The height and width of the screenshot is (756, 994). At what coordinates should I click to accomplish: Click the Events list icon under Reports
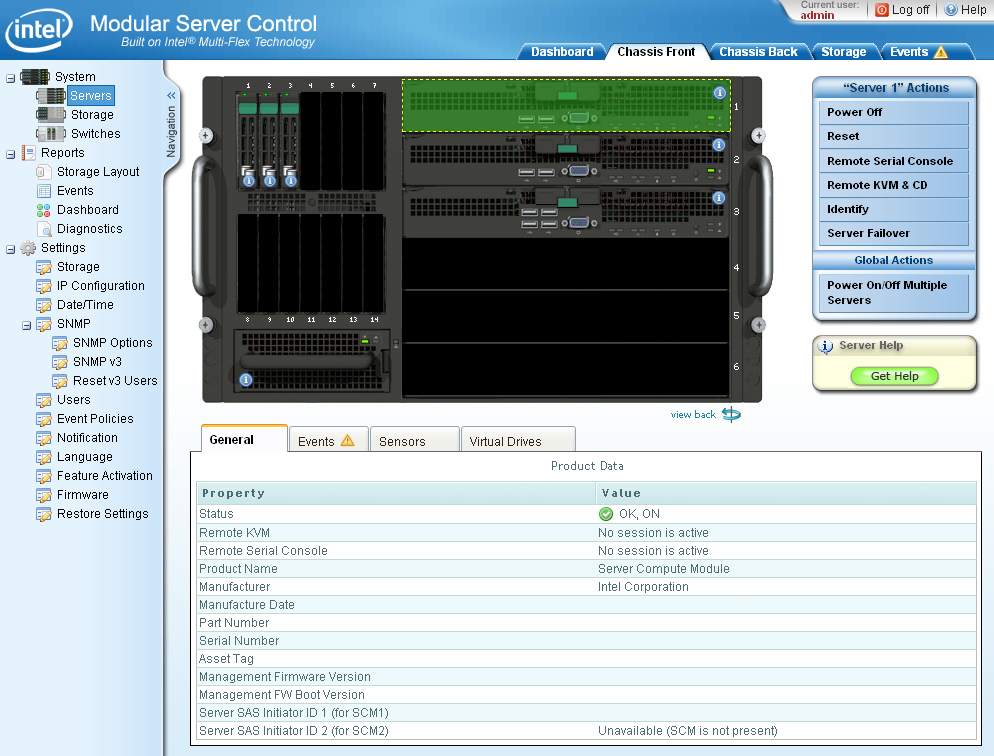tap(44, 191)
